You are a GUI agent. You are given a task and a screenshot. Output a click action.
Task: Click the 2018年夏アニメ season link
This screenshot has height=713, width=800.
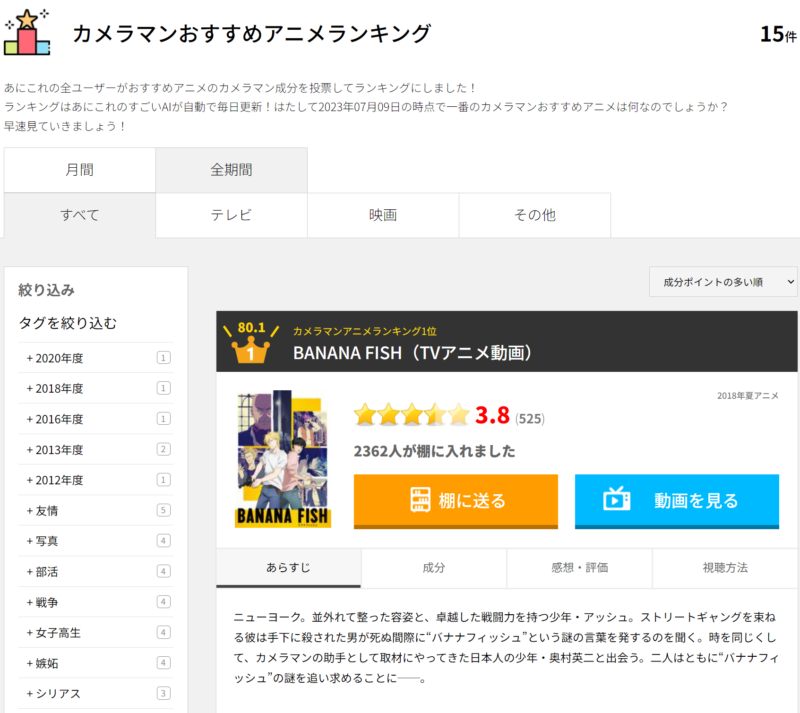(x=747, y=396)
